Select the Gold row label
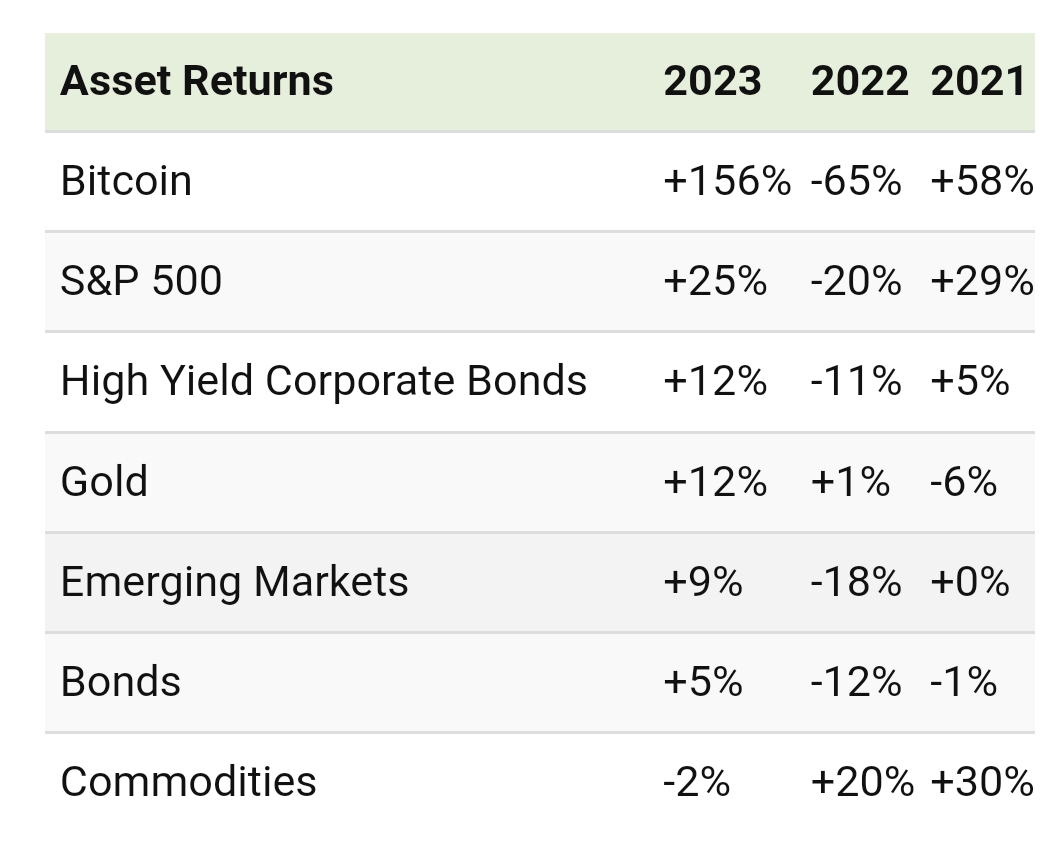 tap(104, 481)
